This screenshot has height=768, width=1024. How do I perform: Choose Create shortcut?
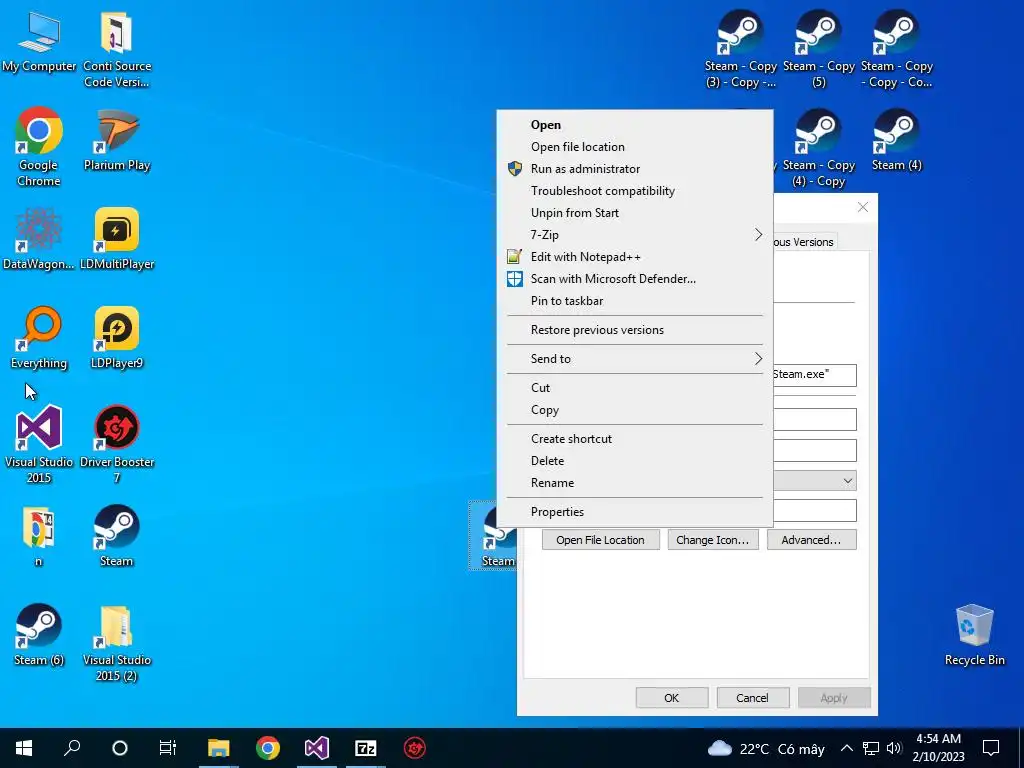[x=635, y=439]
